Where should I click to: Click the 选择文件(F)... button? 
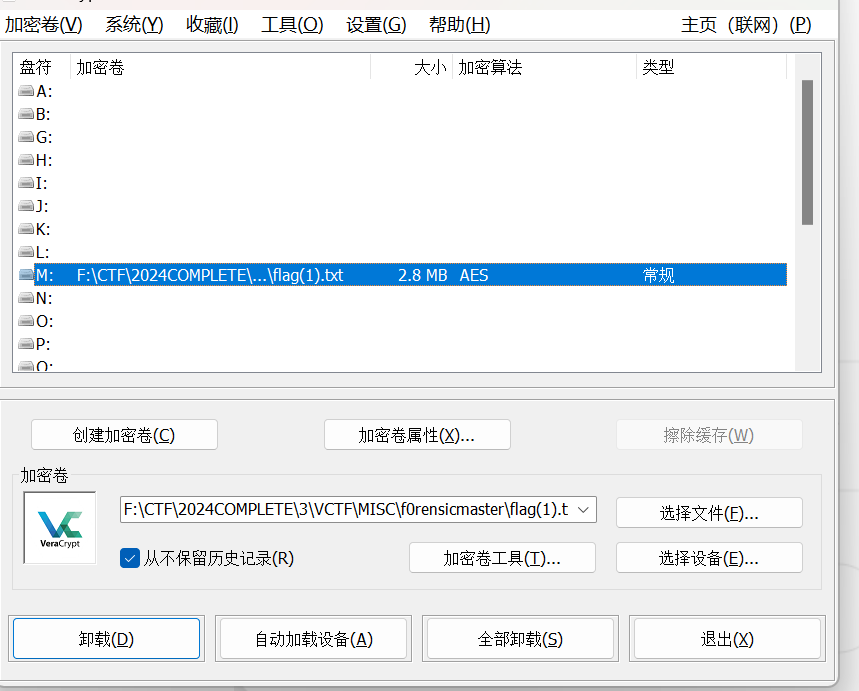coord(709,513)
